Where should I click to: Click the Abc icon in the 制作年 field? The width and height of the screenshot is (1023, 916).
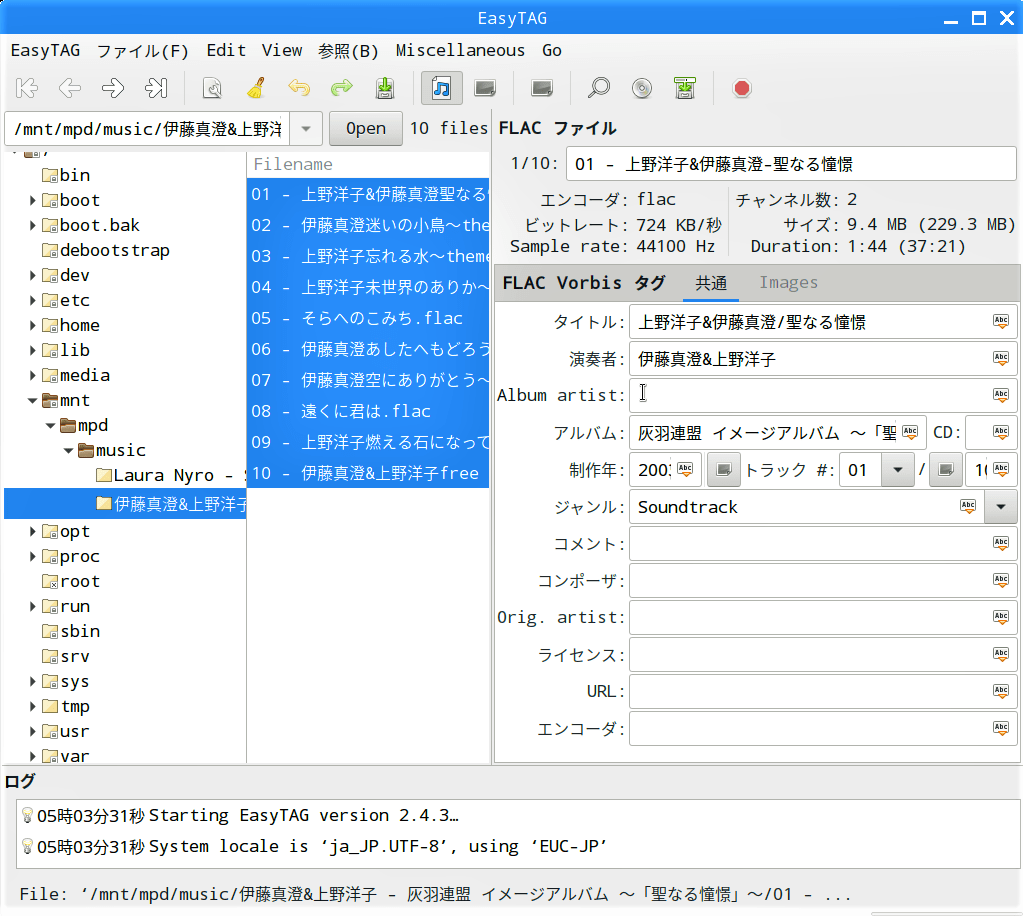(685, 469)
